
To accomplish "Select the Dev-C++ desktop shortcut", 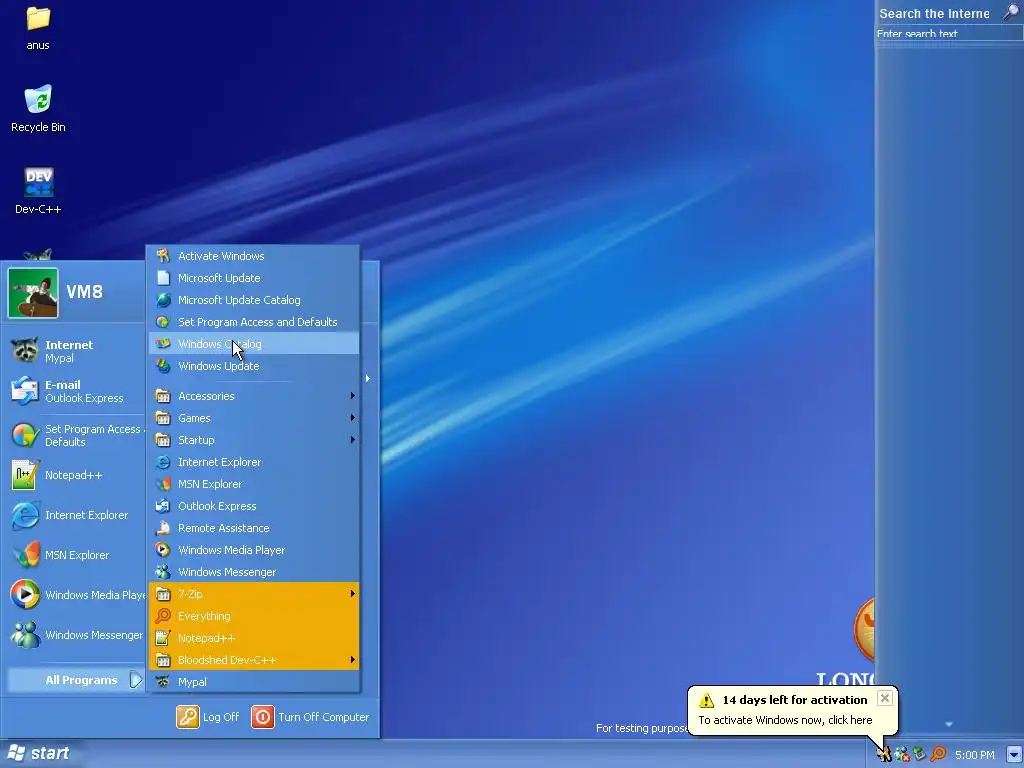I will click(x=38, y=191).
